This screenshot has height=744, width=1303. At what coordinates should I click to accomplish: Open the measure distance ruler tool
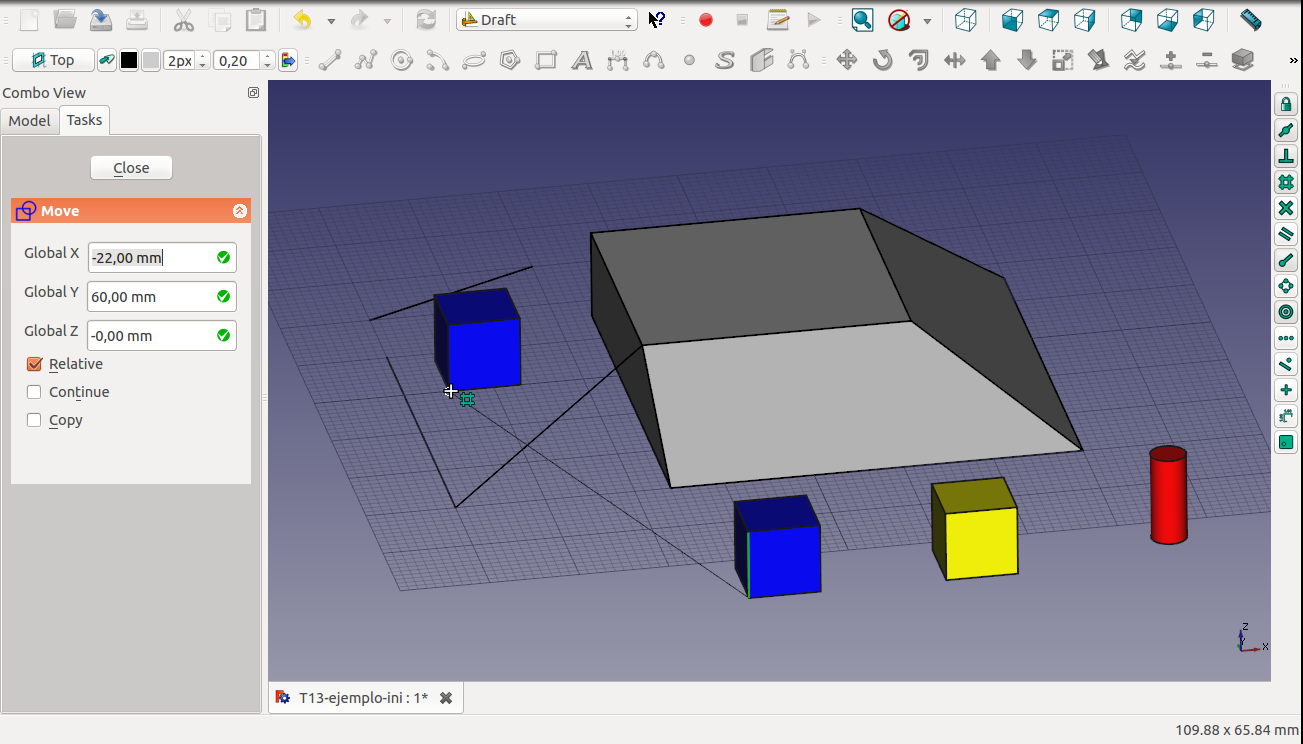1250,20
